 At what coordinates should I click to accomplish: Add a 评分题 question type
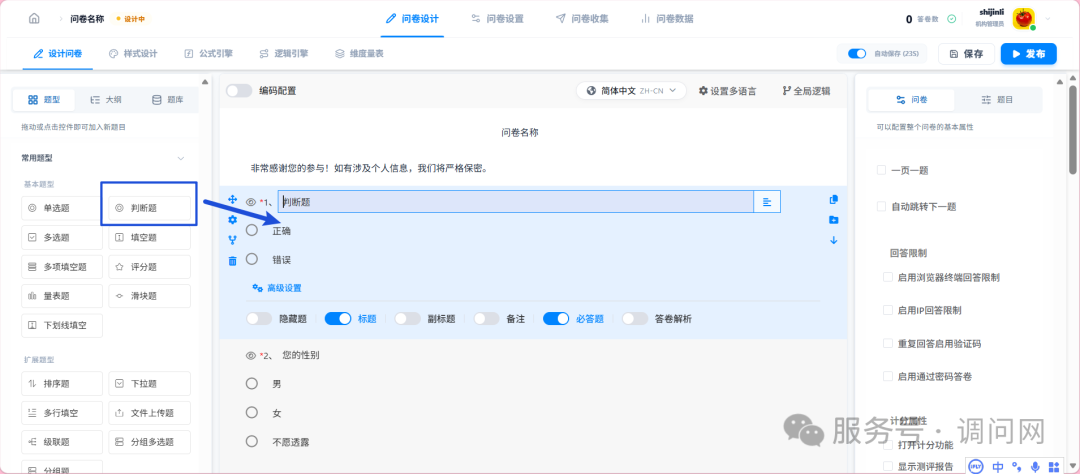pos(149,267)
